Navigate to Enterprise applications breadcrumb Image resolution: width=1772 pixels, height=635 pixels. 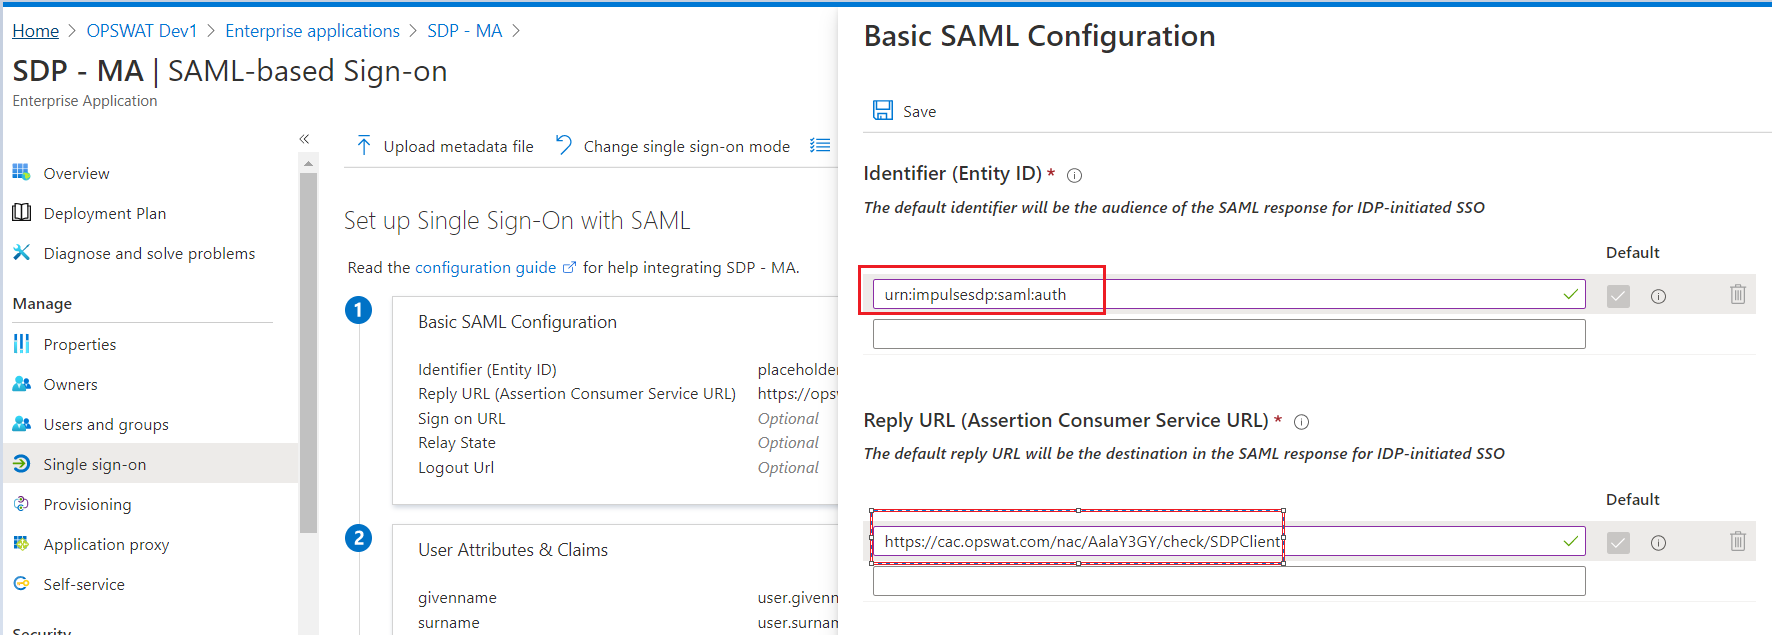(312, 31)
